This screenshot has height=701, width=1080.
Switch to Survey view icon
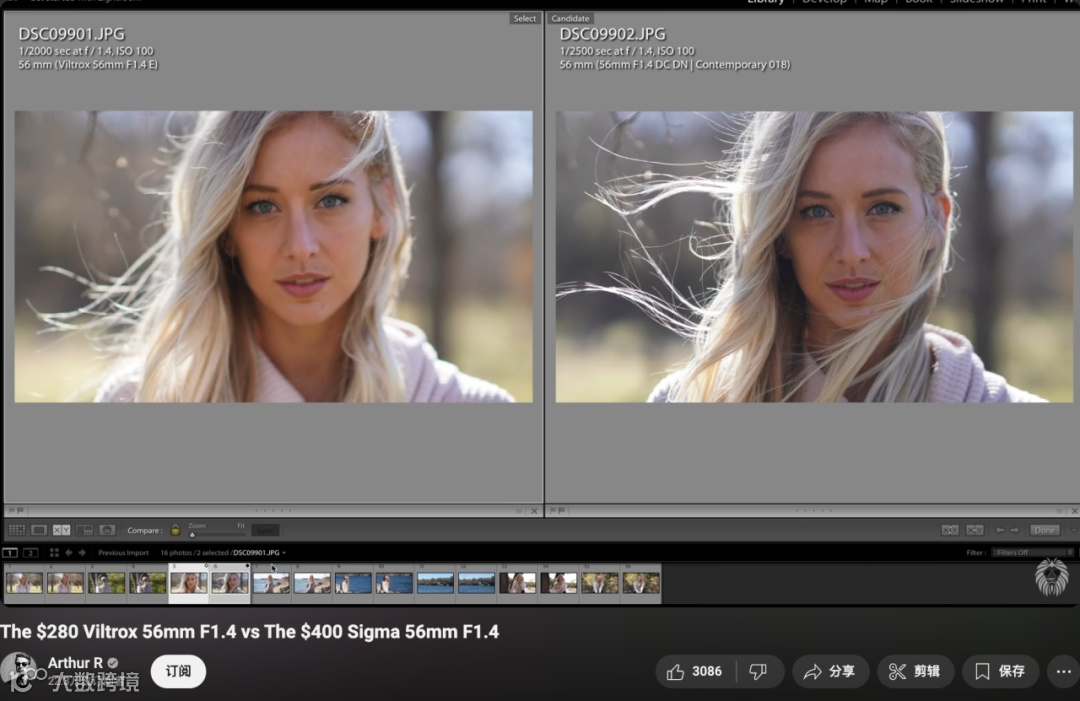85,530
